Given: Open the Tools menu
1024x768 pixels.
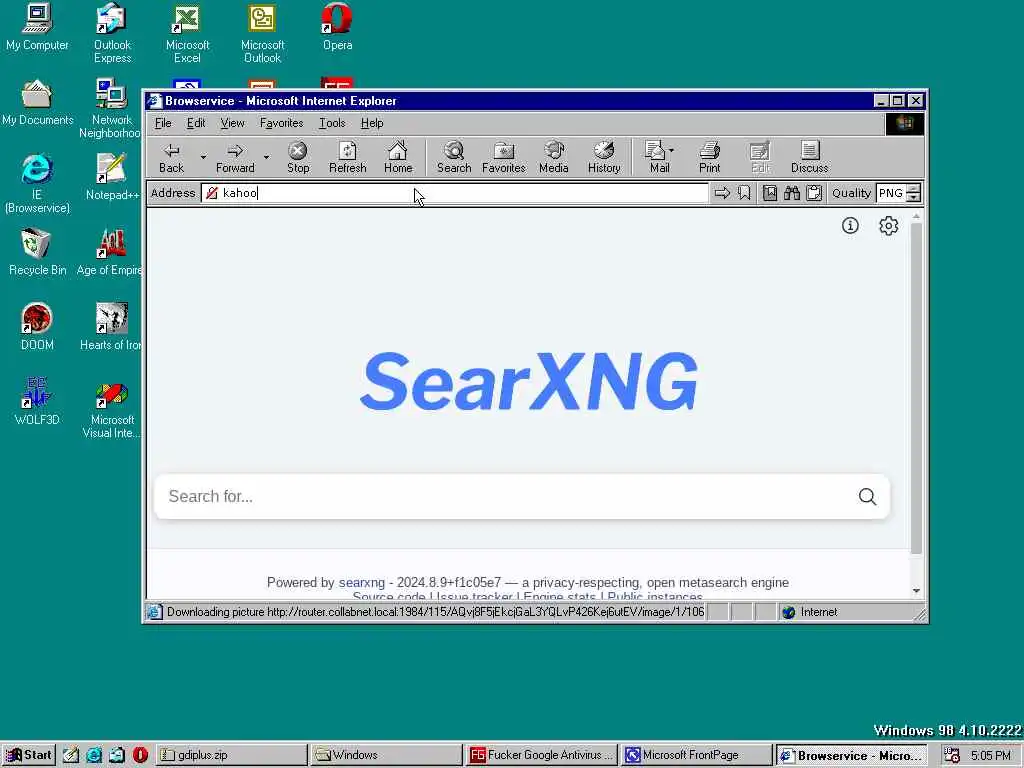Looking at the screenshot, I should pyautogui.click(x=332, y=123).
